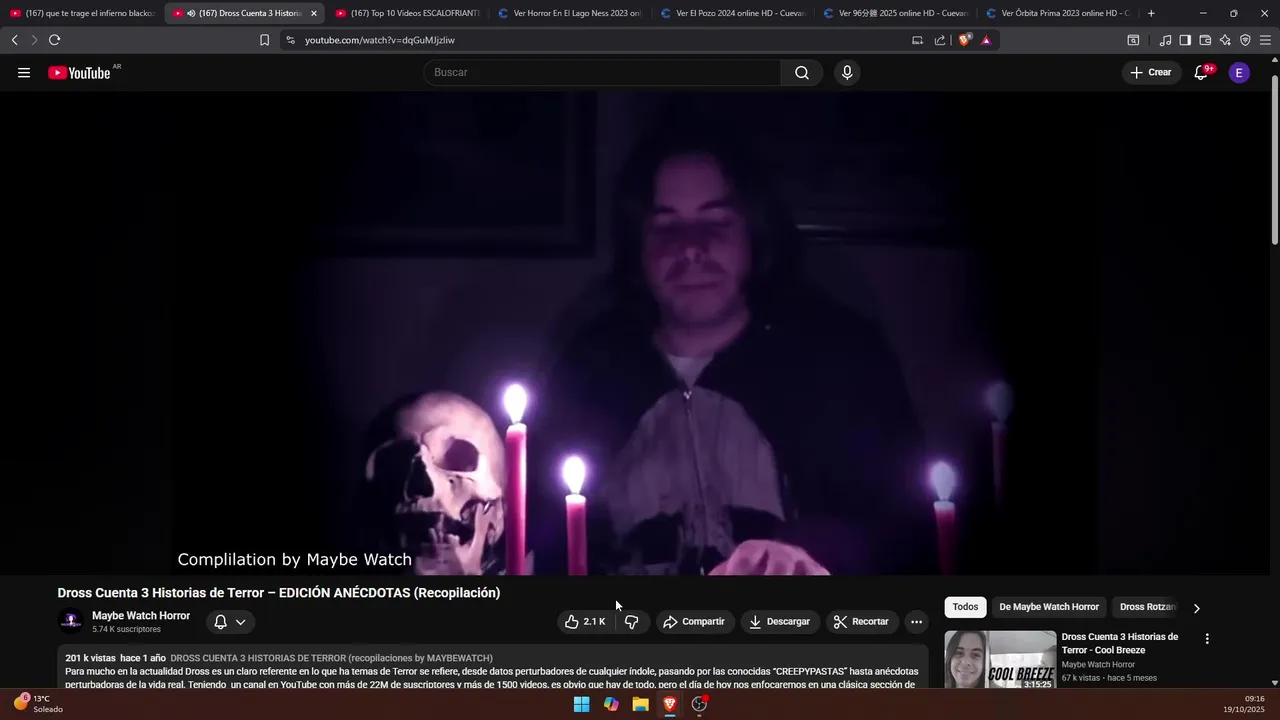Click the YouTube URL in address bar
1280x720 pixels.
380,40
